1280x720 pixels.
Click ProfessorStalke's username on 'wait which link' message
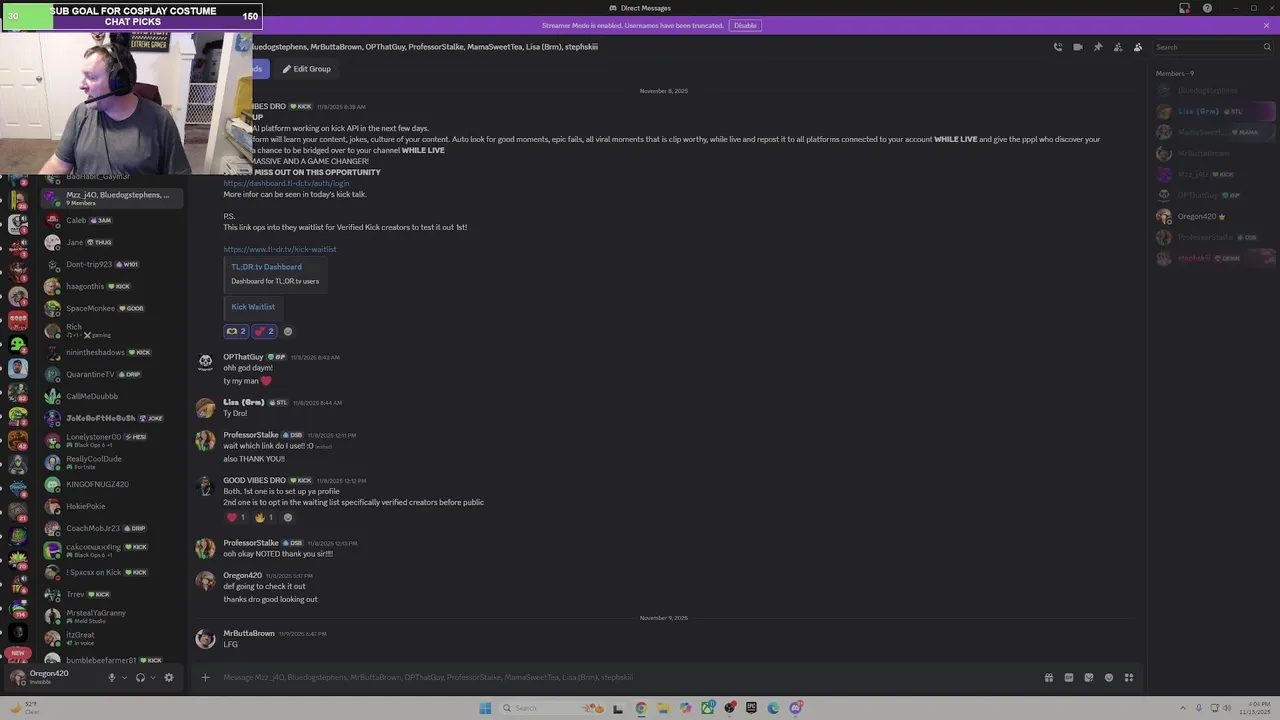(251, 435)
